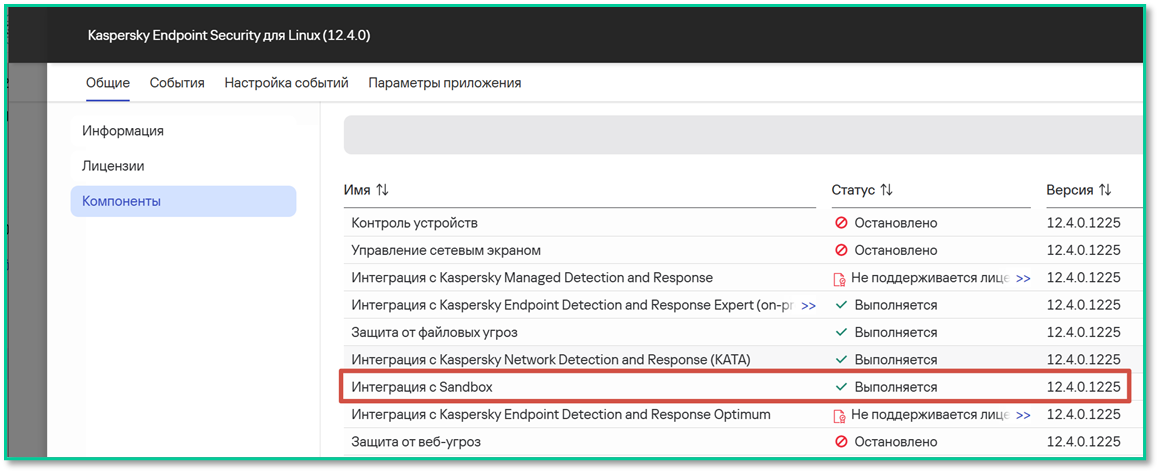Click the Статус column header

(x=854, y=190)
